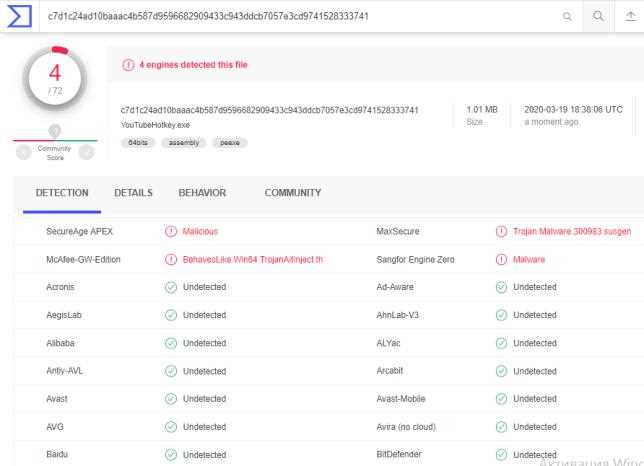This screenshot has width=644, height=466.
Task: Click the check icon in AVG row
Action: pyautogui.click(x=171, y=427)
